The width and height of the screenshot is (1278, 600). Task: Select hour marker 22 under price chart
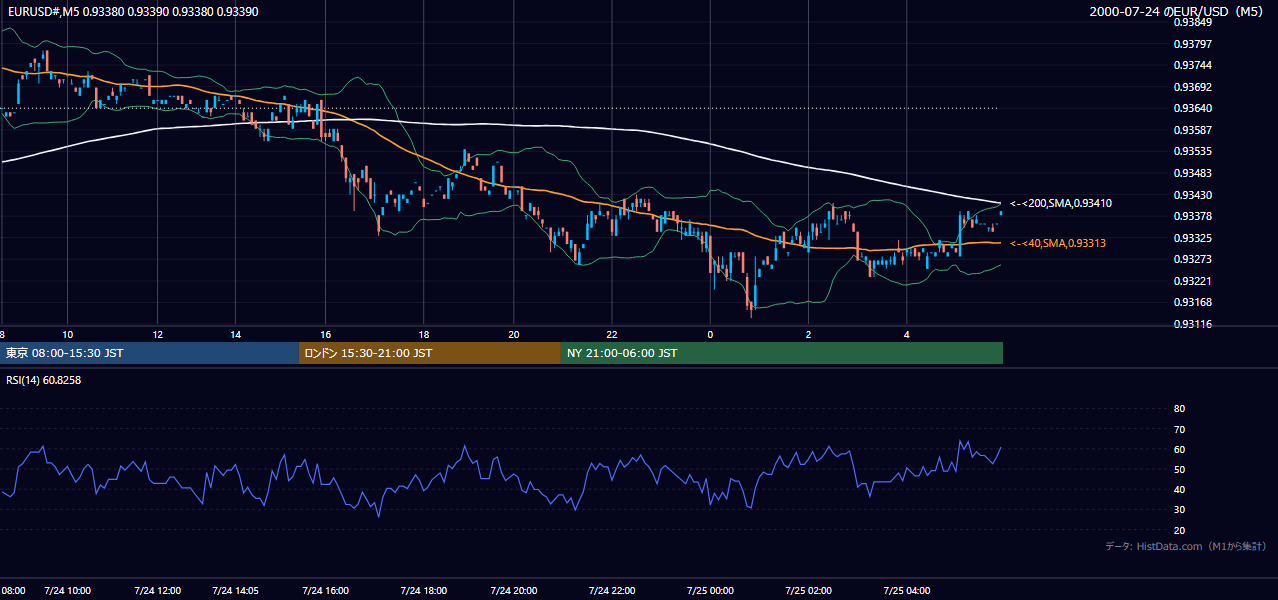[x=612, y=334]
